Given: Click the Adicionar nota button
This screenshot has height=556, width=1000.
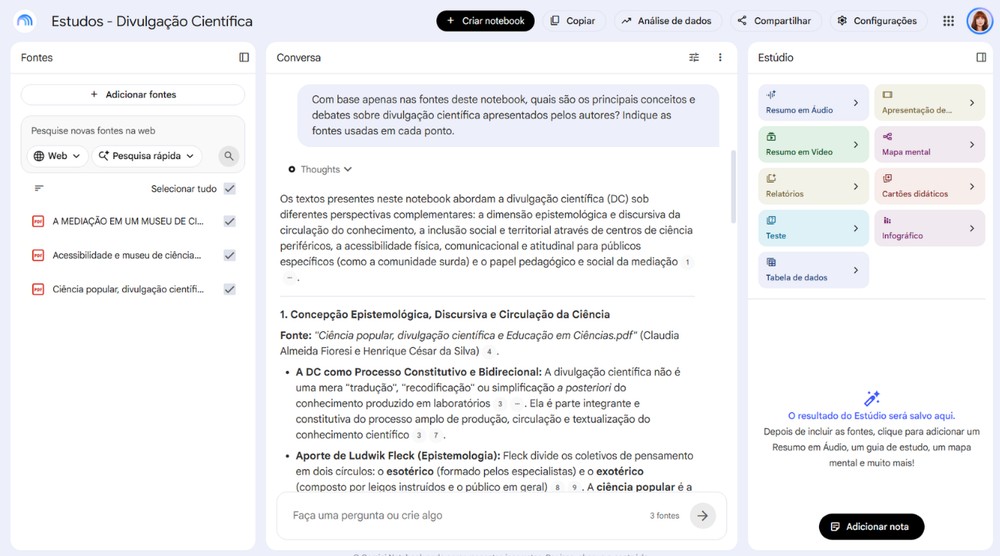Looking at the screenshot, I should pos(871,527).
